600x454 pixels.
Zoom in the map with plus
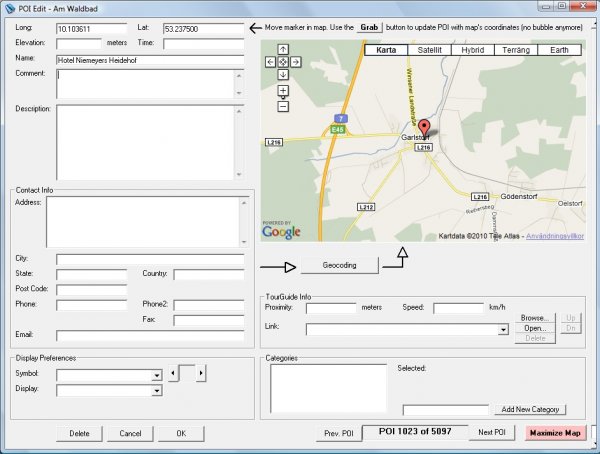tap(283, 91)
